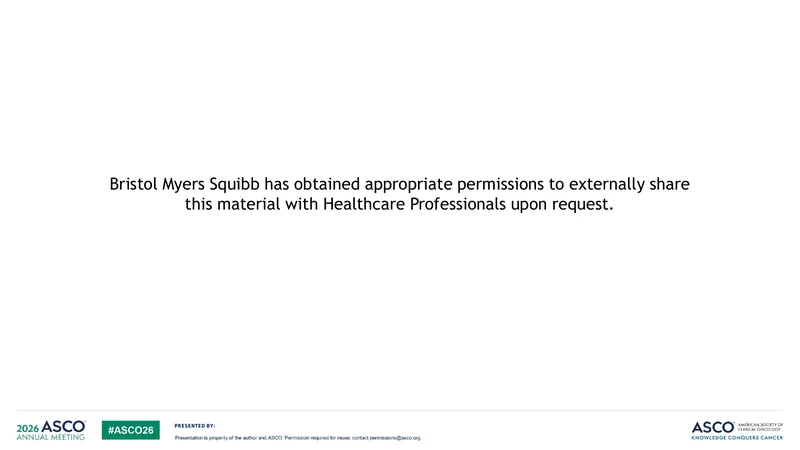
Task: Click the "Bristol Myers Squibb" text
Action: click(184, 184)
